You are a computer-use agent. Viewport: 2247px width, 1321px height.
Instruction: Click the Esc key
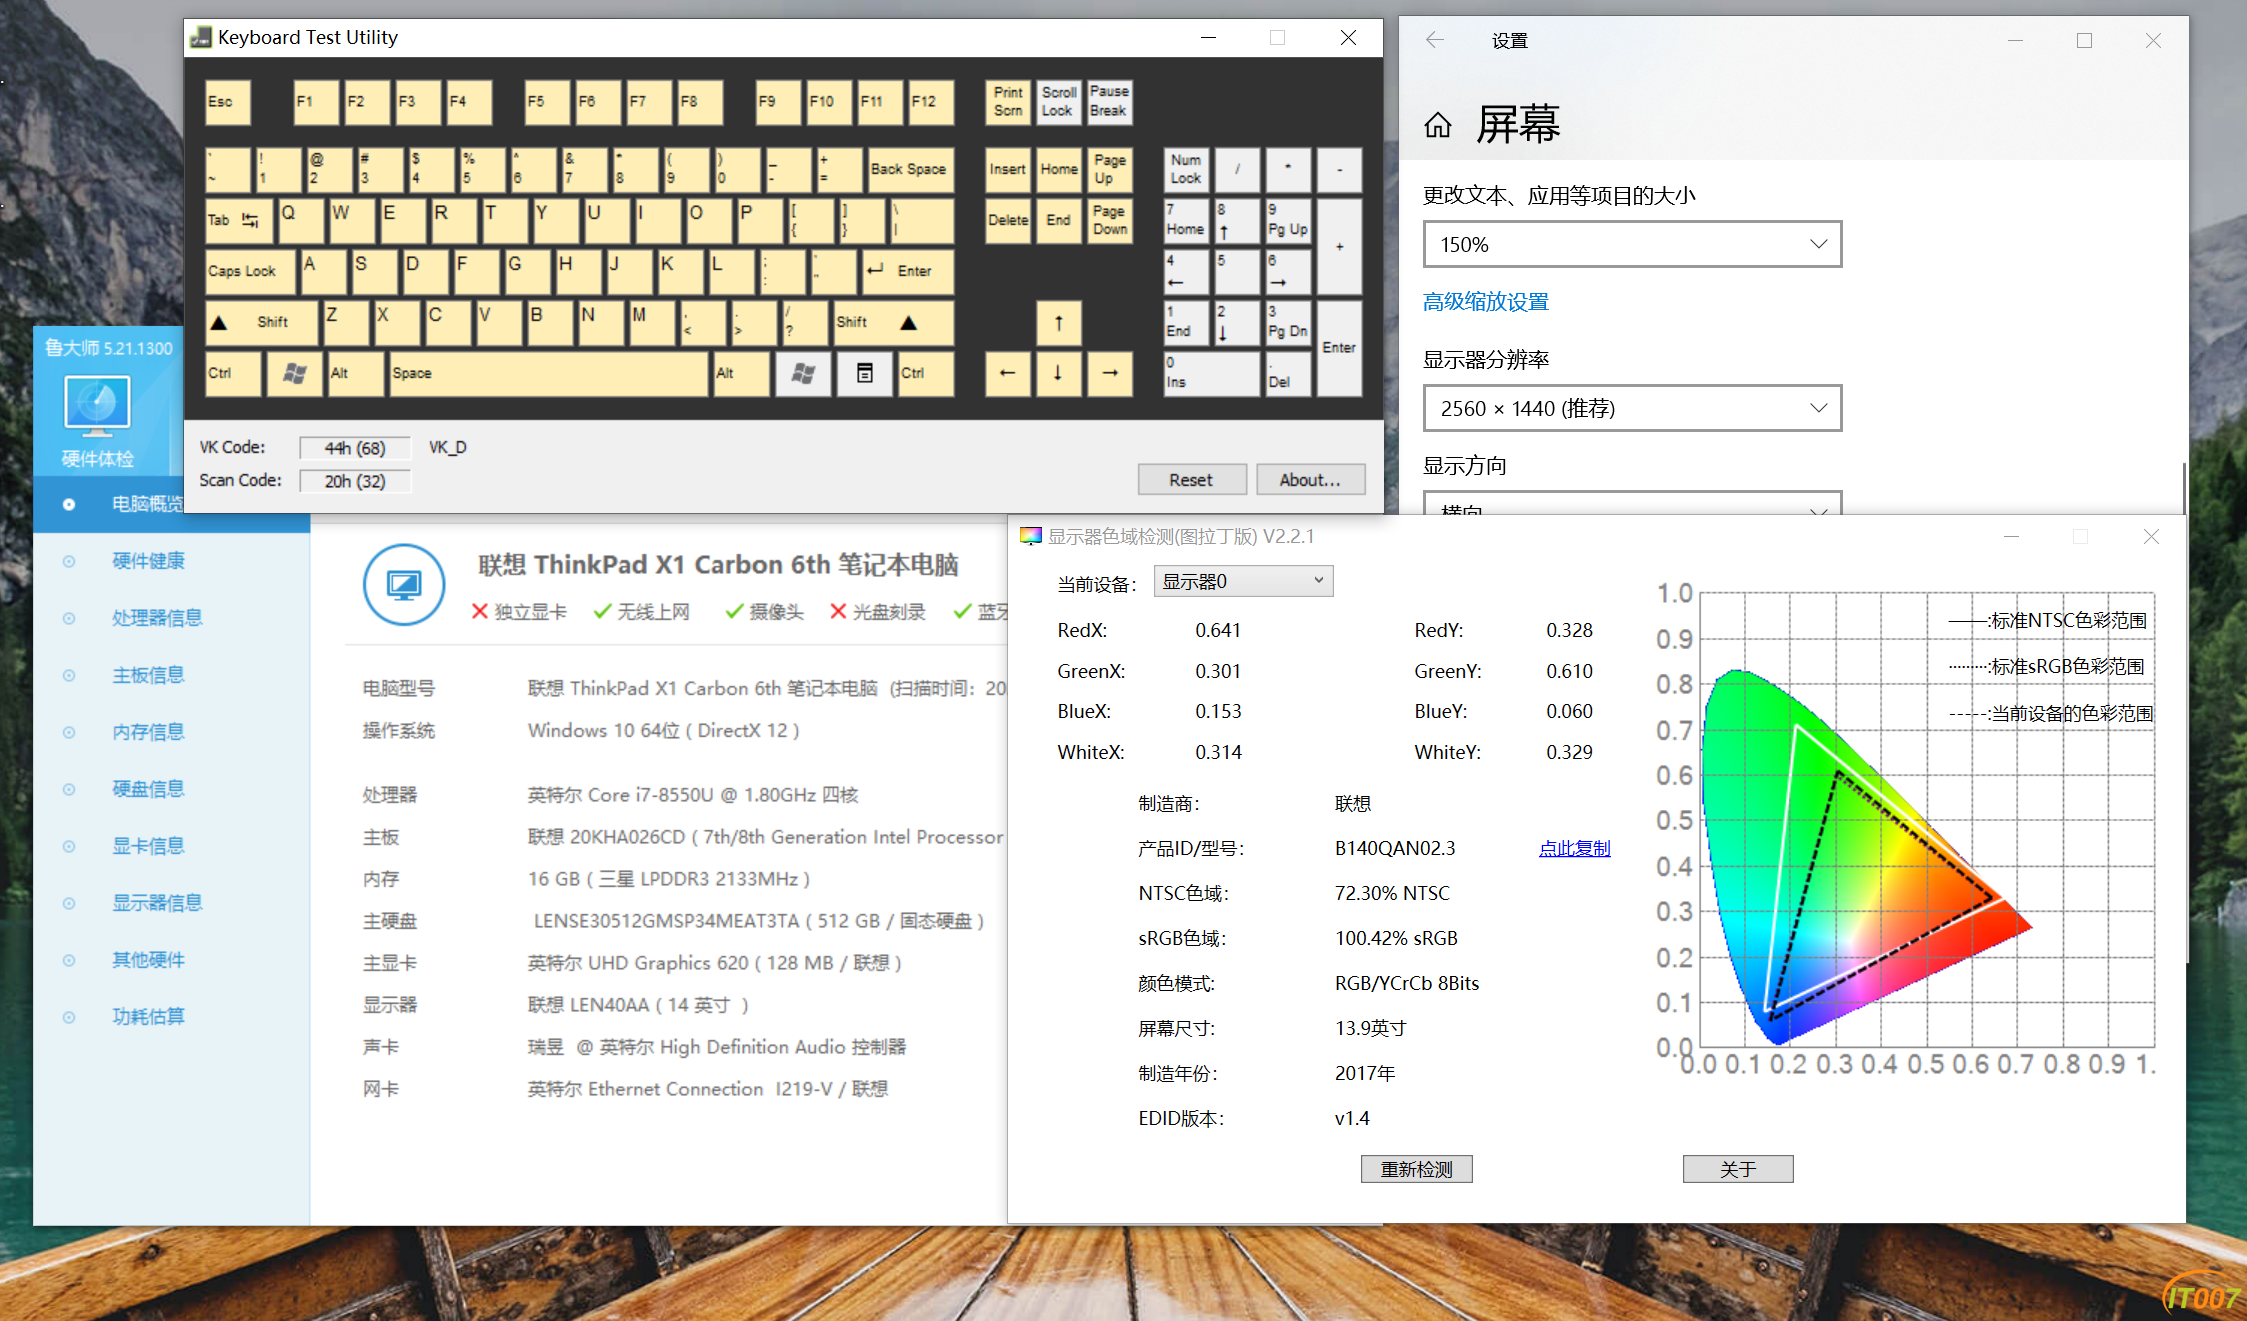coord(227,102)
